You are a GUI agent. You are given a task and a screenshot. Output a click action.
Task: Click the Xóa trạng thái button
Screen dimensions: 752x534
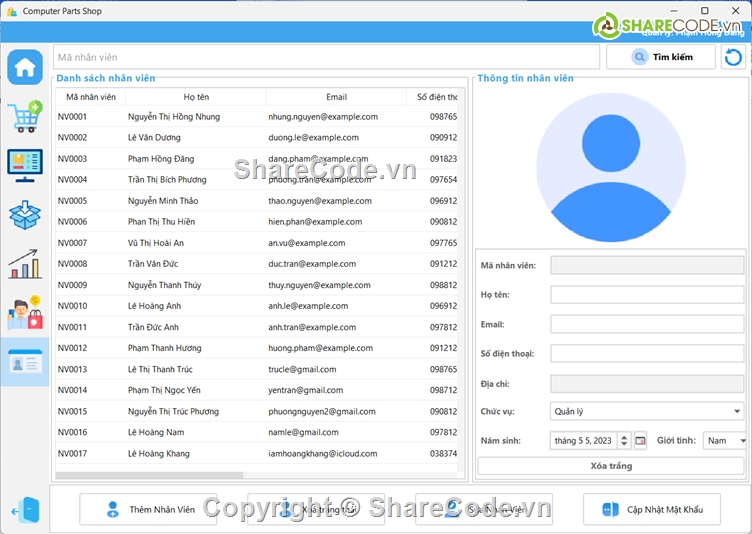point(316,510)
